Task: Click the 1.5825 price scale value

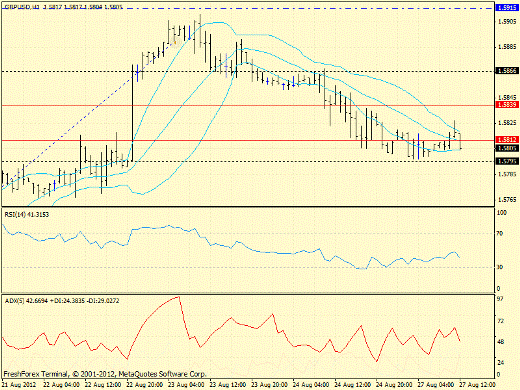Action: click(507, 123)
